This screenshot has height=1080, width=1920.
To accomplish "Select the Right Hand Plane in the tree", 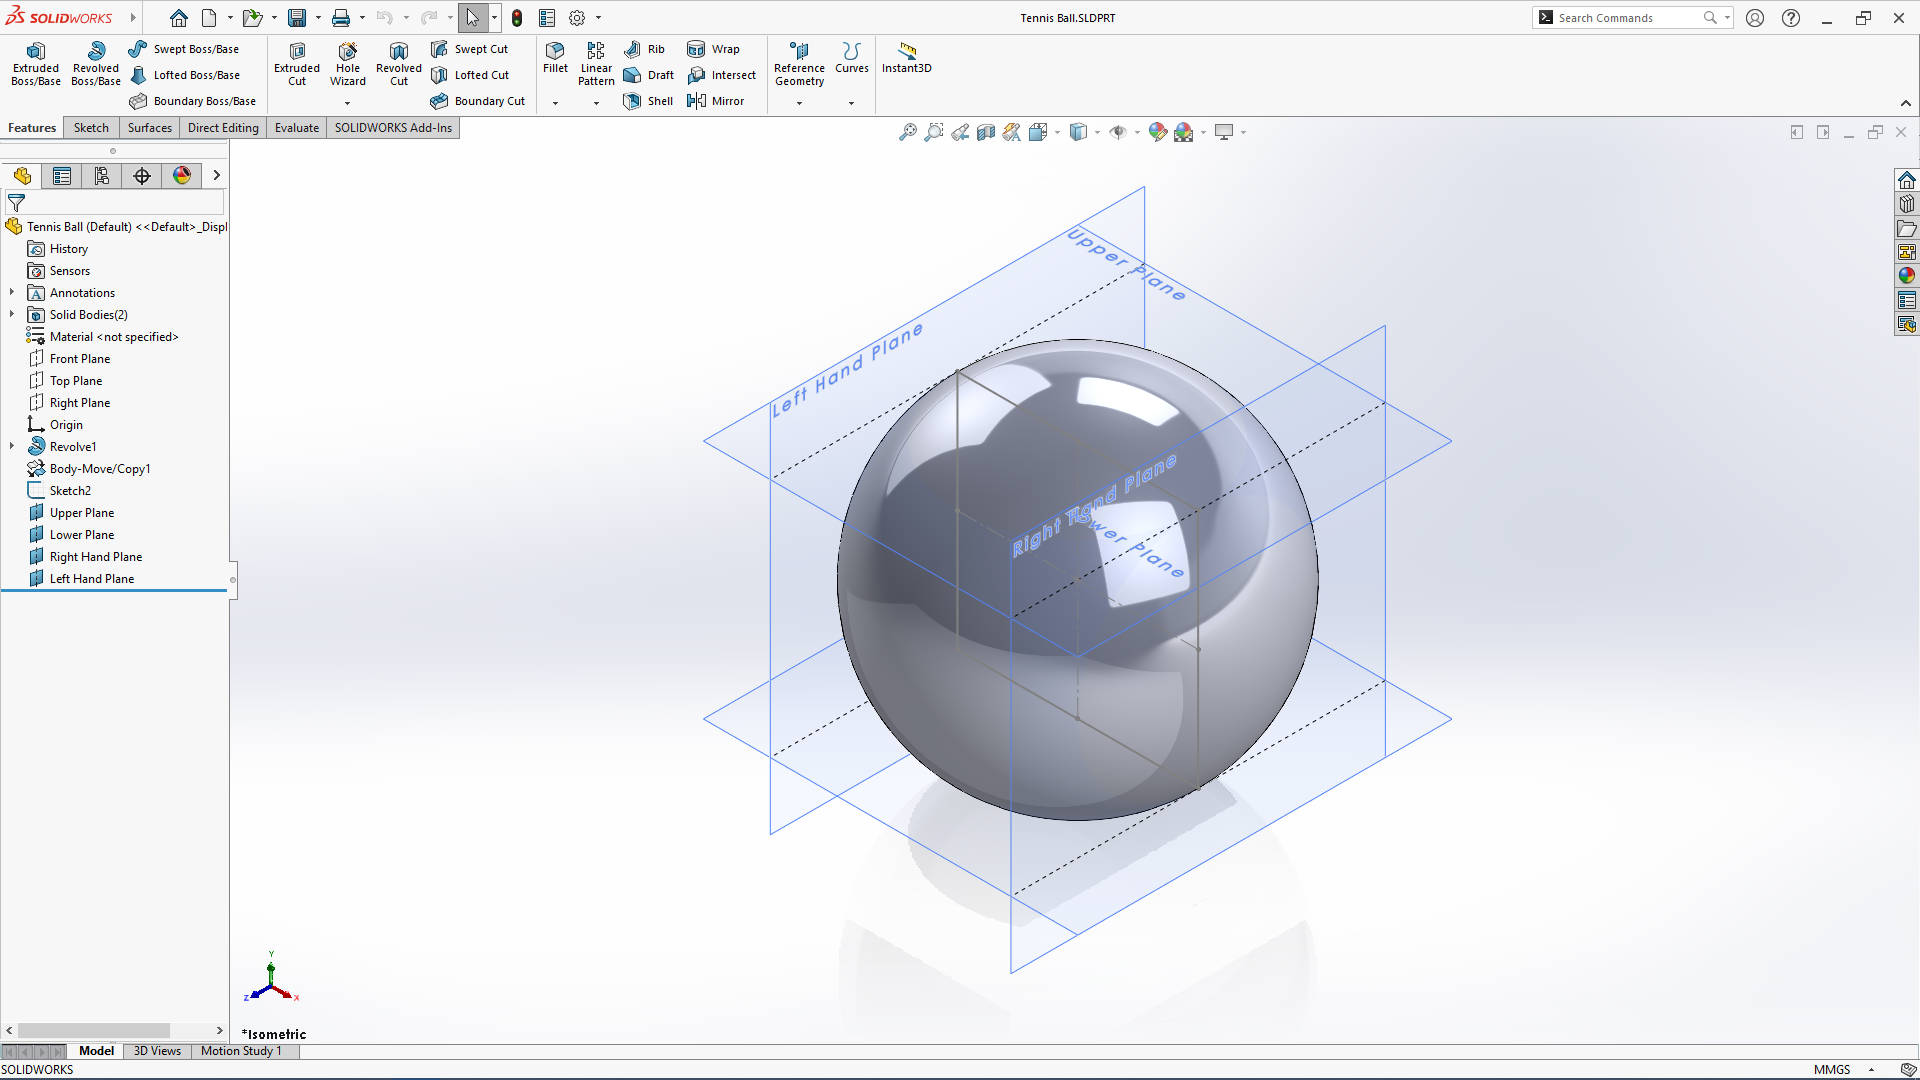I will click(96, 556).
